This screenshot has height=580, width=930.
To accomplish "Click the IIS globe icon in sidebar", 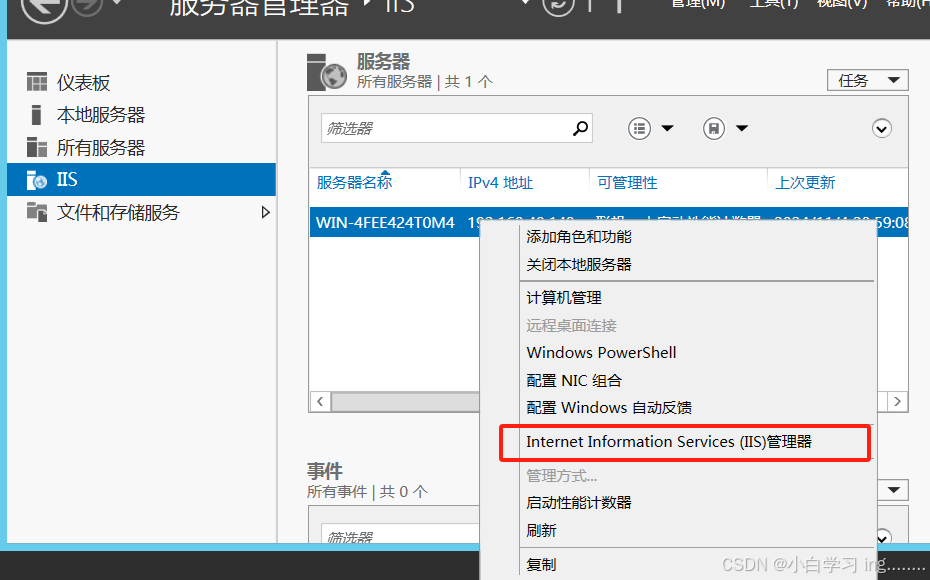I will (x=37, y=180).
